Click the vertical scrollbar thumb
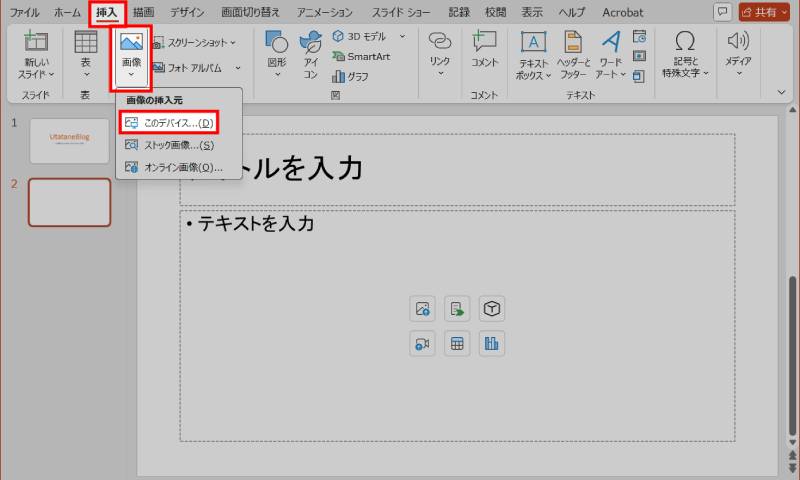 (x=792, y=356)
